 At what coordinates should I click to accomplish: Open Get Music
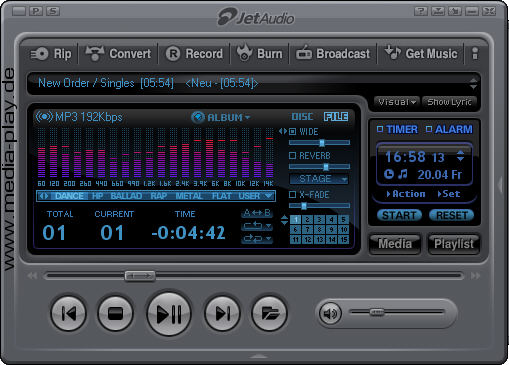pyautogui.click(x=421, y=53)
